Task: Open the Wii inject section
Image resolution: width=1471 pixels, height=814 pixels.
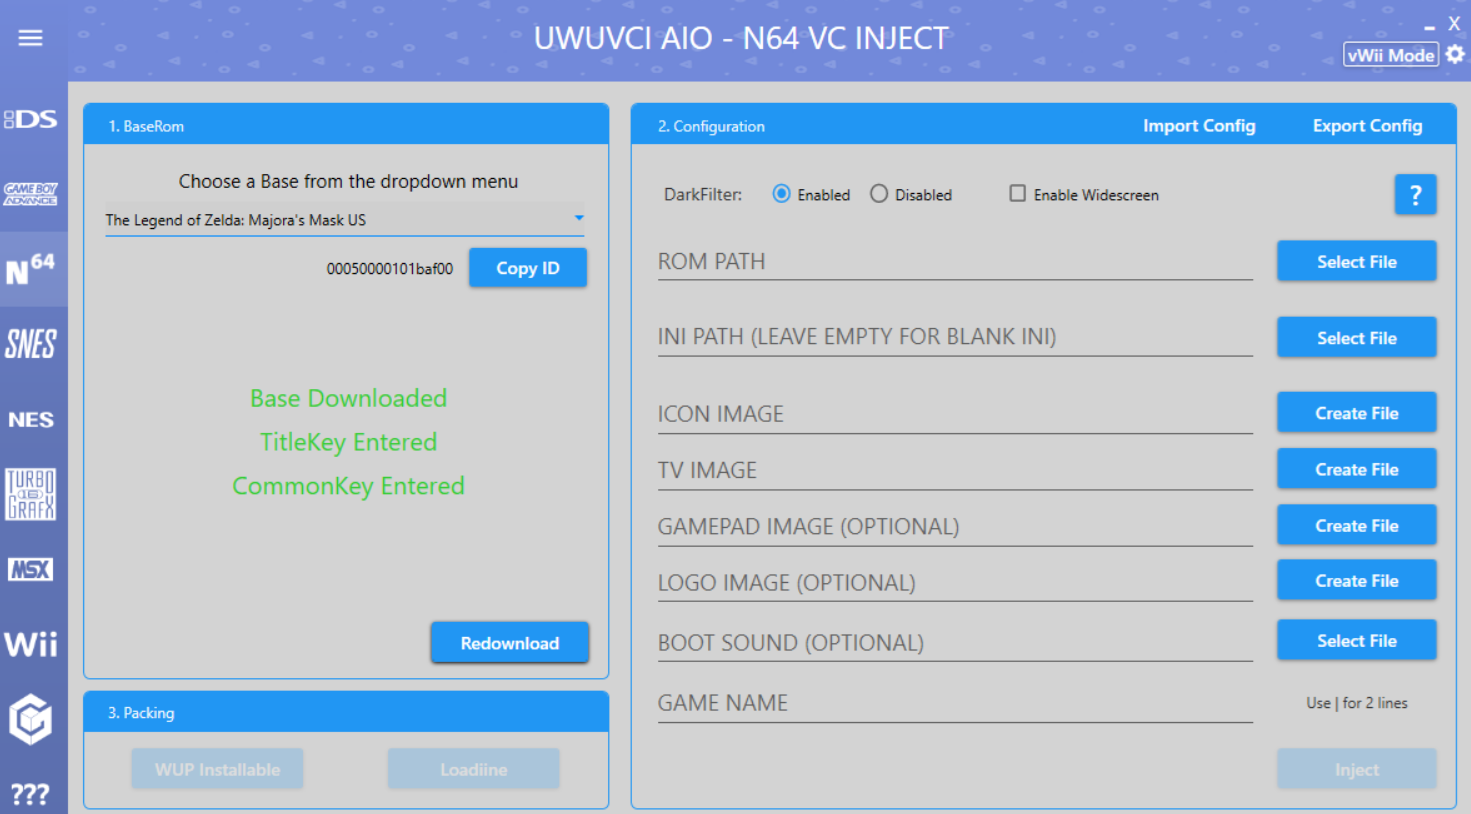Action: coord(31,644)
